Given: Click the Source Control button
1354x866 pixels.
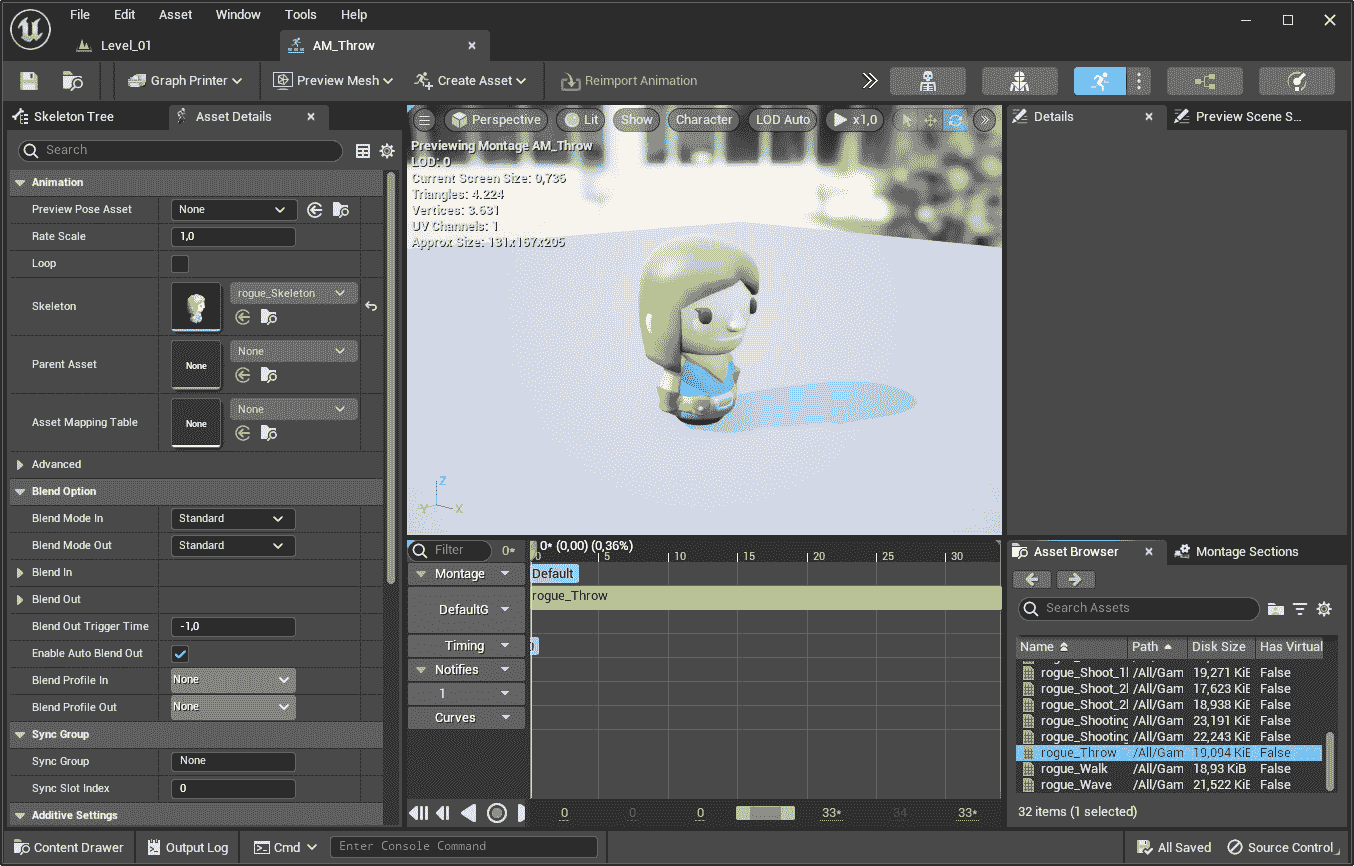Looking at the screenshot, I should pos(1283,848).
